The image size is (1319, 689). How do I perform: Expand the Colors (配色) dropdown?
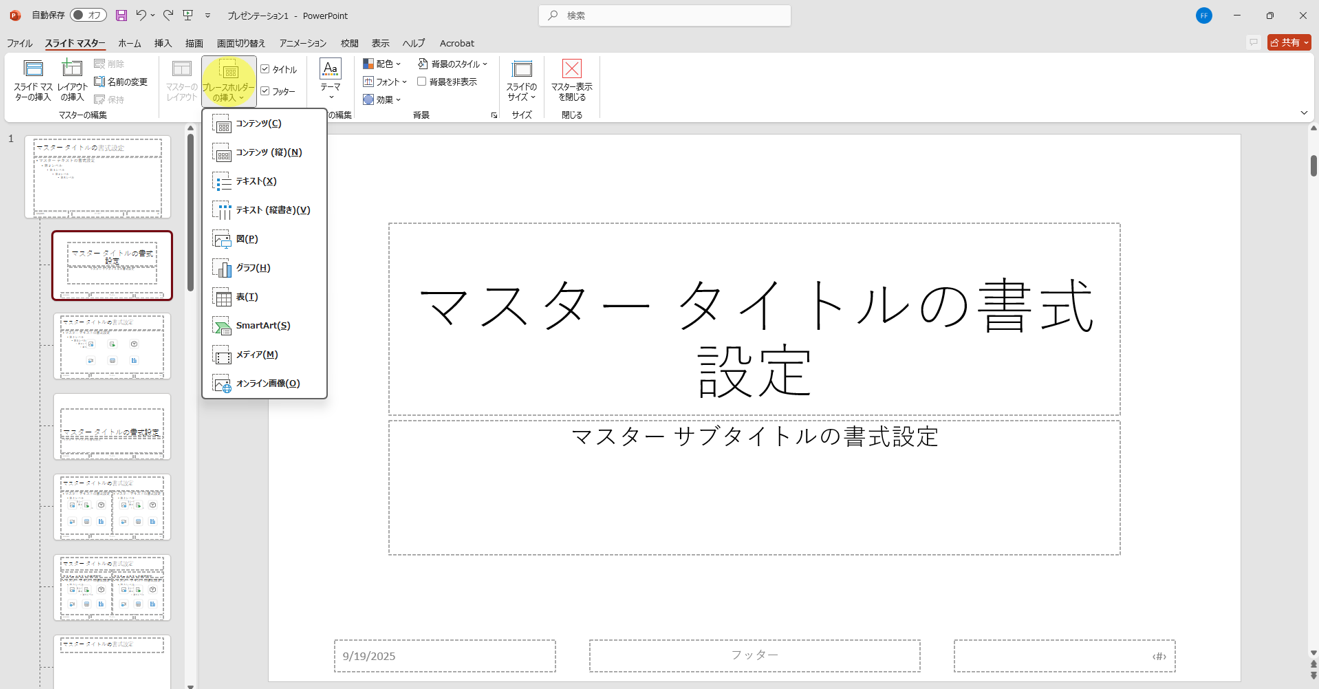382,64
